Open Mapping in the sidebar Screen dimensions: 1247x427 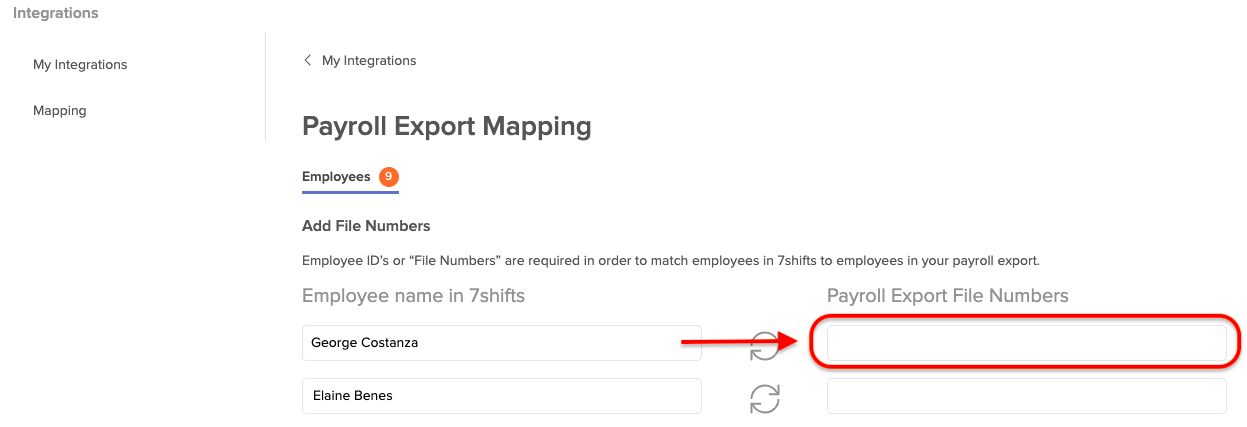click(60, 110)
